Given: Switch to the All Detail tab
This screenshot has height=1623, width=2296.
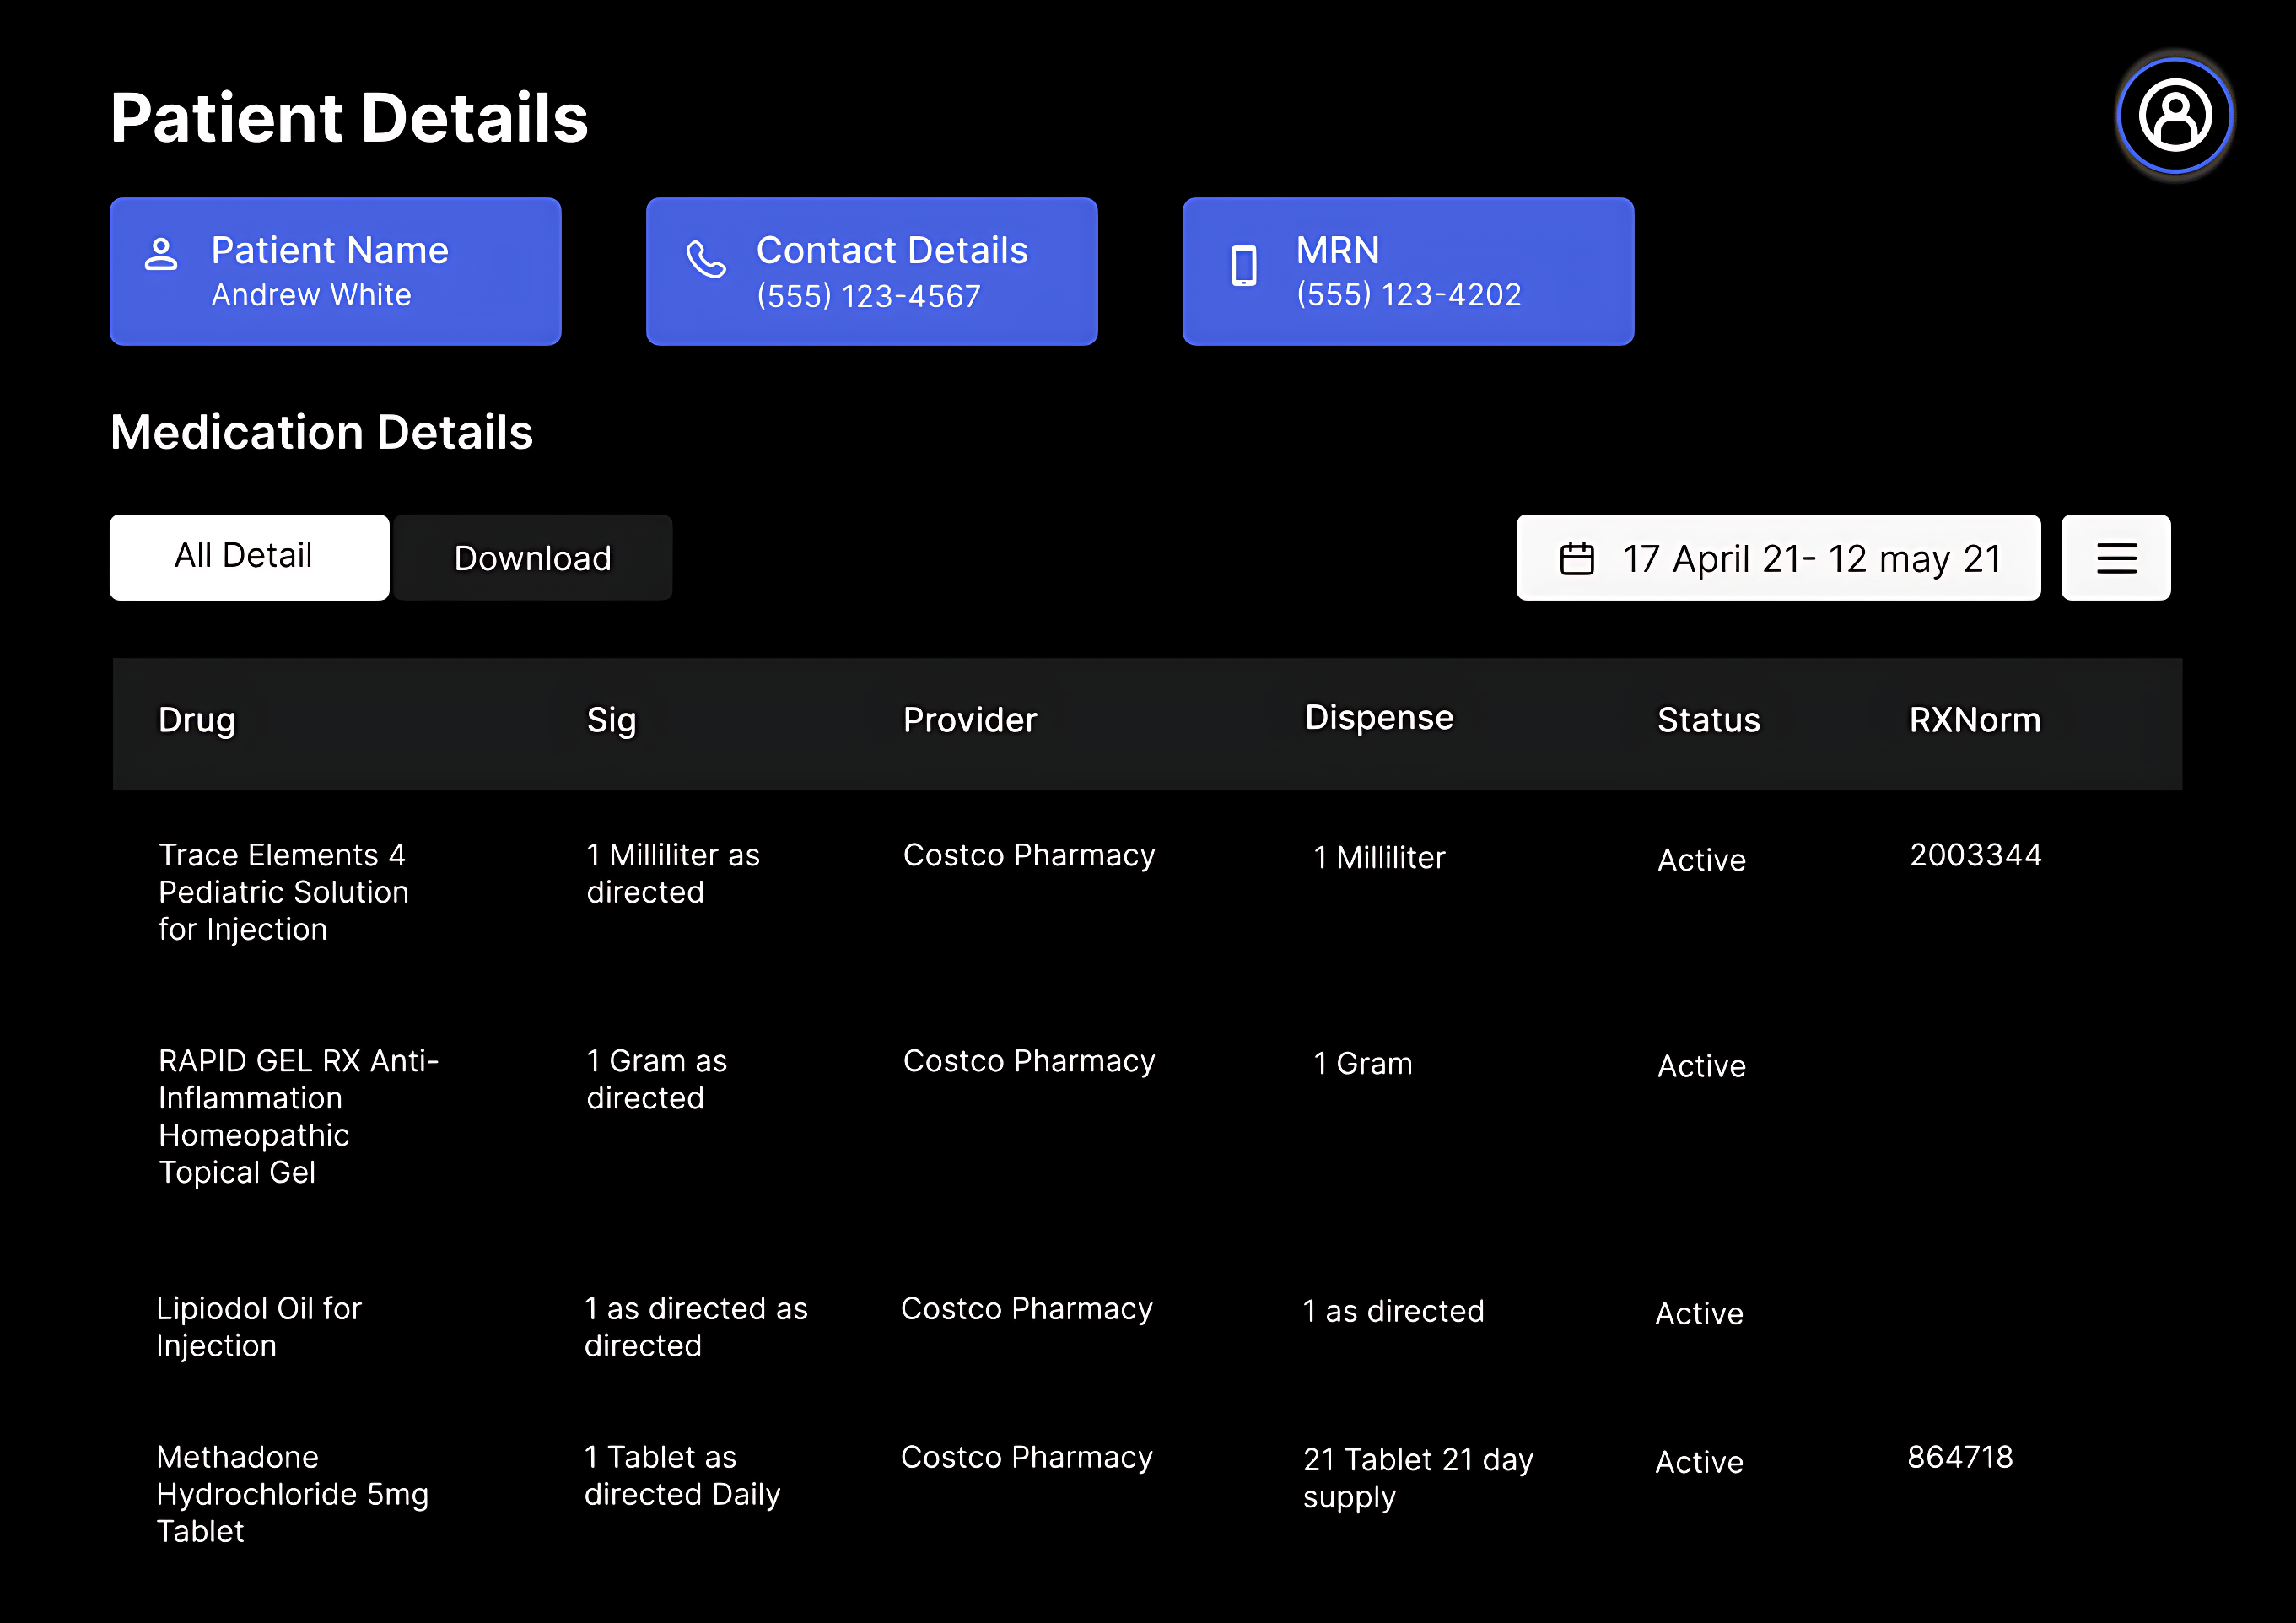Looking at the screenshot, I should pos(249,557).
